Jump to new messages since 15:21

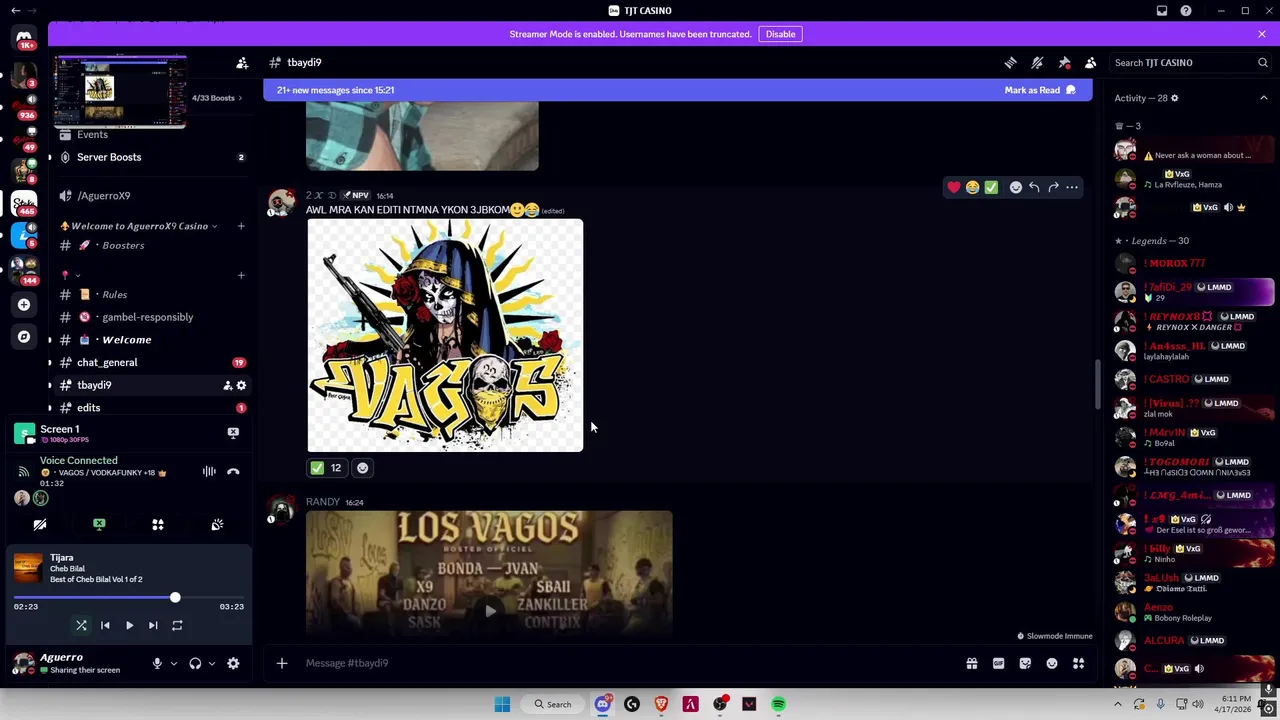pos(335,90)
